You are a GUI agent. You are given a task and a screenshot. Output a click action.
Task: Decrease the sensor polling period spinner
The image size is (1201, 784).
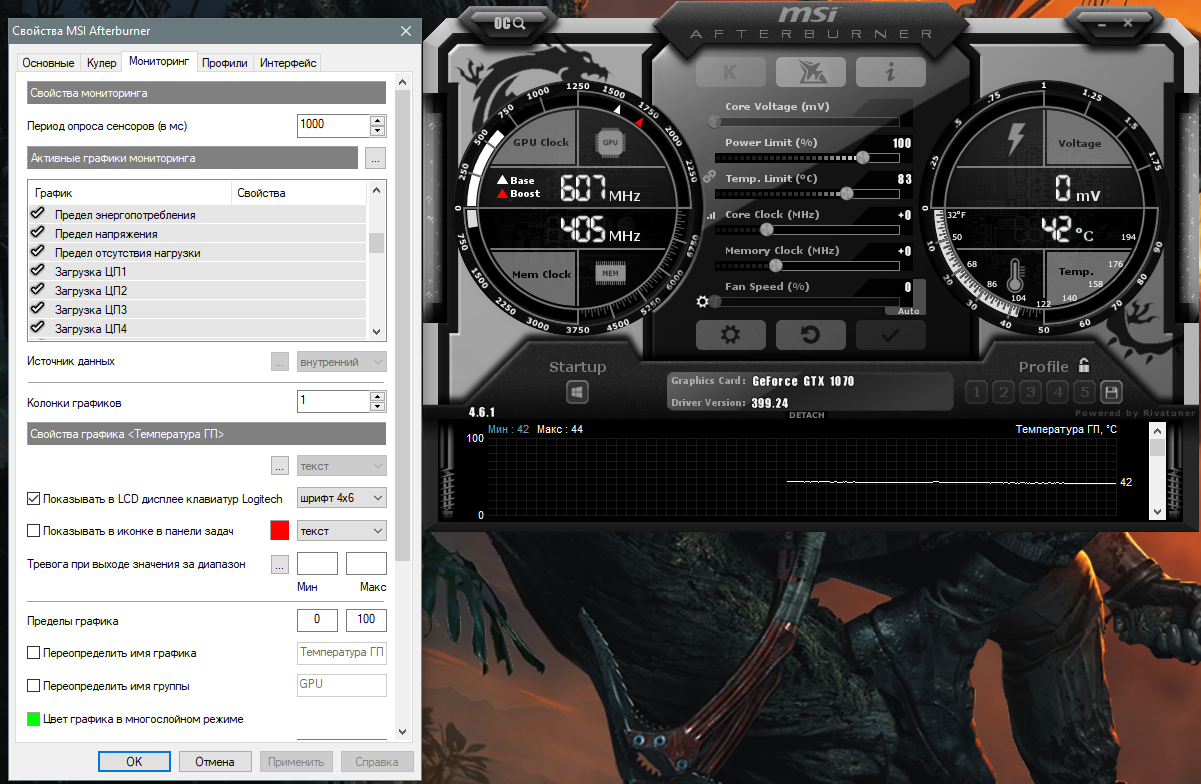[x=377, y=131]
